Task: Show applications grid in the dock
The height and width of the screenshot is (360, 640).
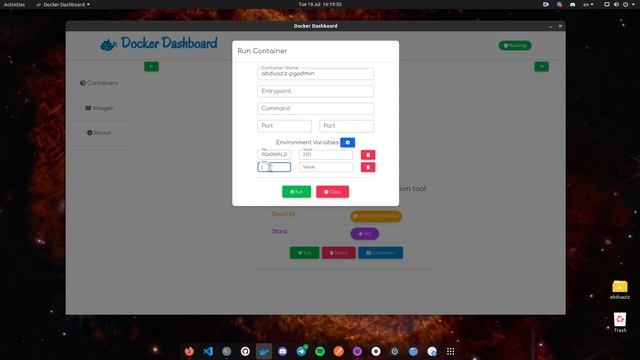Action: (x=451, y=351)
